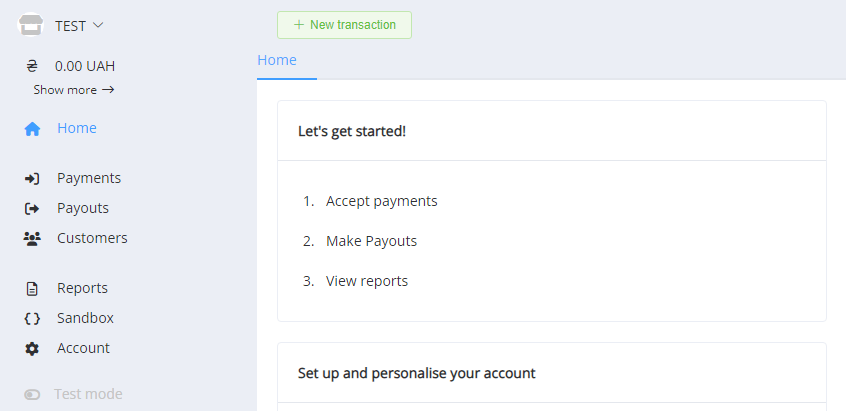Image resolution: width=846 pixels, height=411 pixels.
Task: Click the Payments arrow-in icon
Action: [x=32, y=179]
